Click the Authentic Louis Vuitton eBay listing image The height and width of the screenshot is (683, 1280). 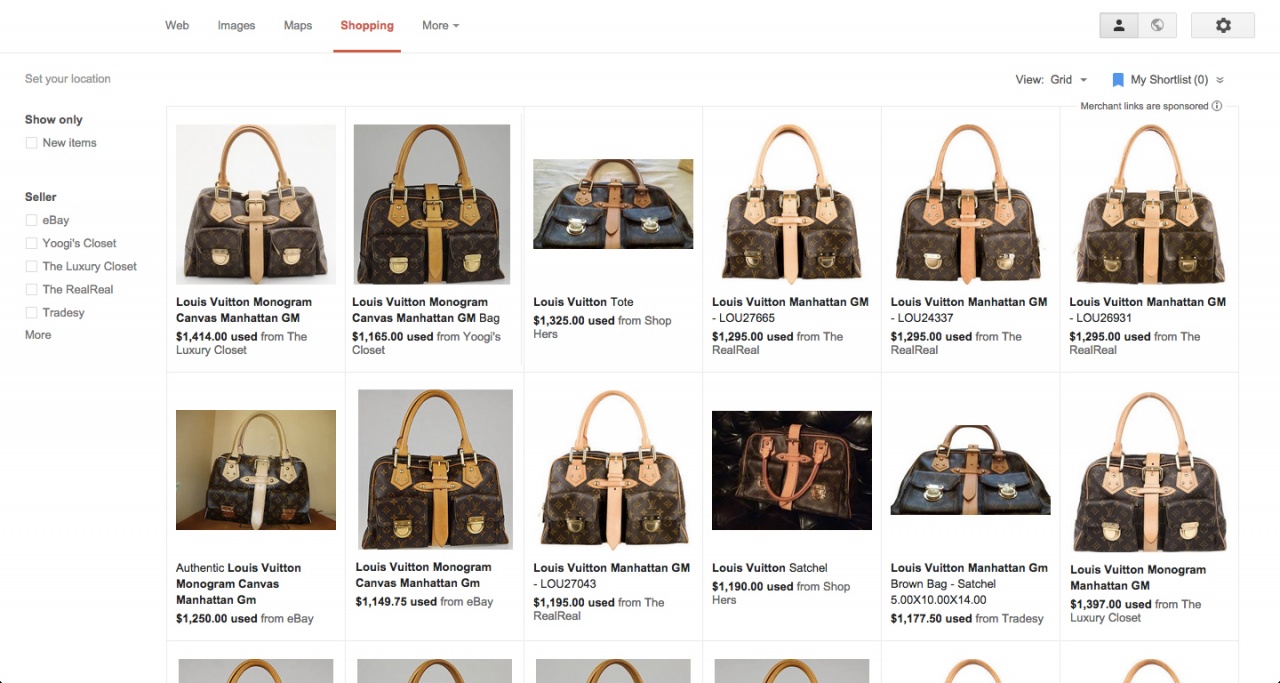(x=256, y=470)
